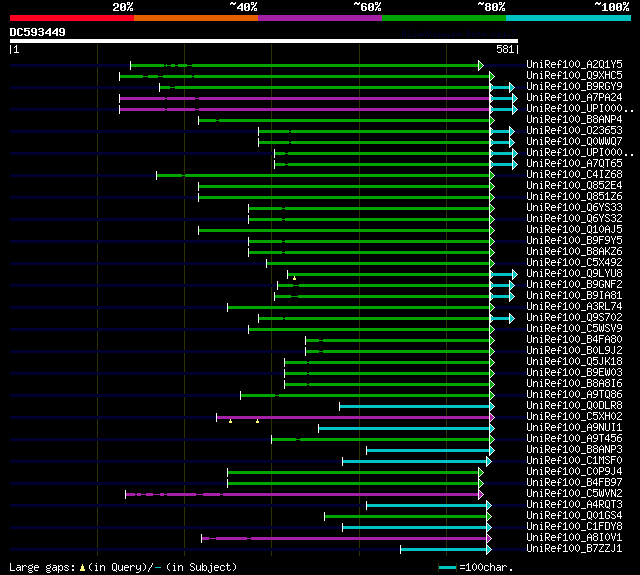The image size is (640, 575).
Task: Click the cyan ~100% identity legend segment
Action: click(569, 18)
